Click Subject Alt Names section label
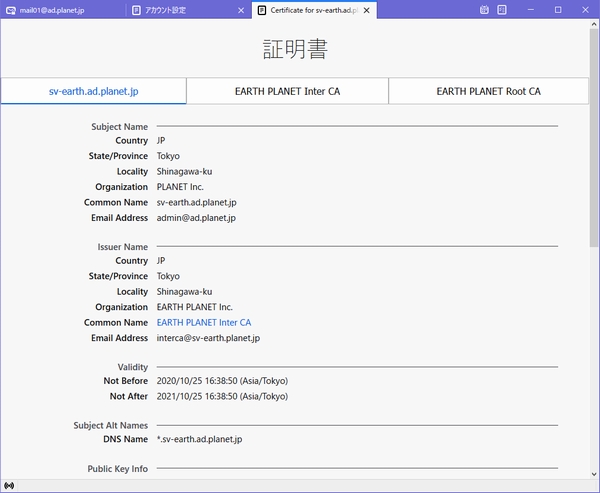The image size is (600, 493). click(x=111, y=425)
